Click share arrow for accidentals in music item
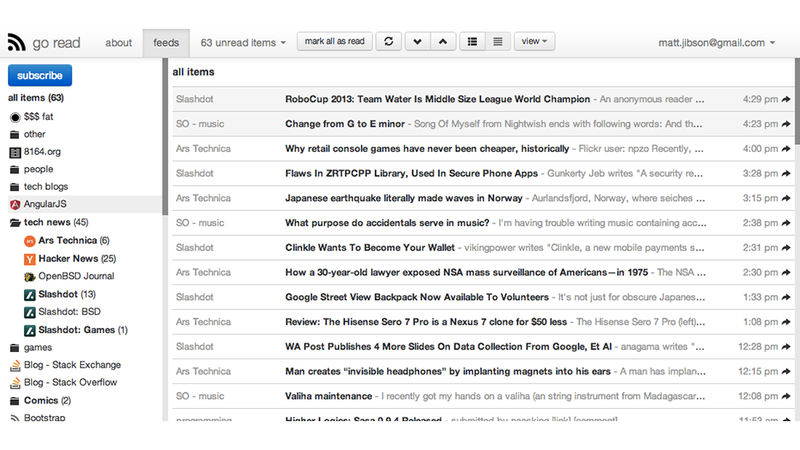Viewport: 800px width, 450px height. coord(786,223)
